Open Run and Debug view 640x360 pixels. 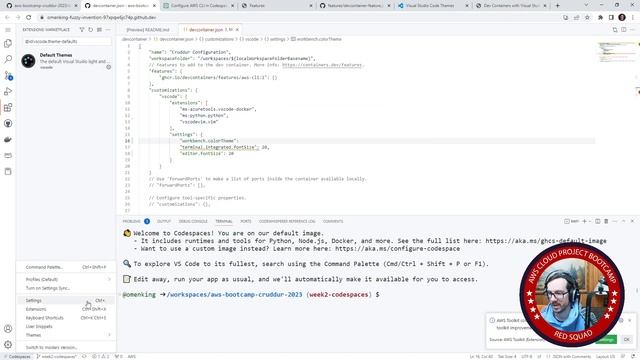pos(8,91)
